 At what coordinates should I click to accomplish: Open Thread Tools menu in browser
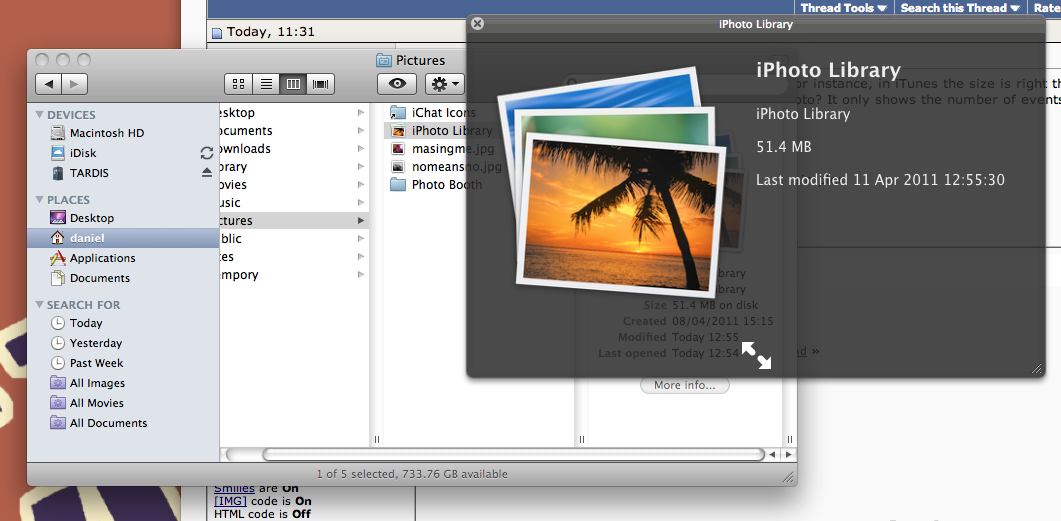844,8
